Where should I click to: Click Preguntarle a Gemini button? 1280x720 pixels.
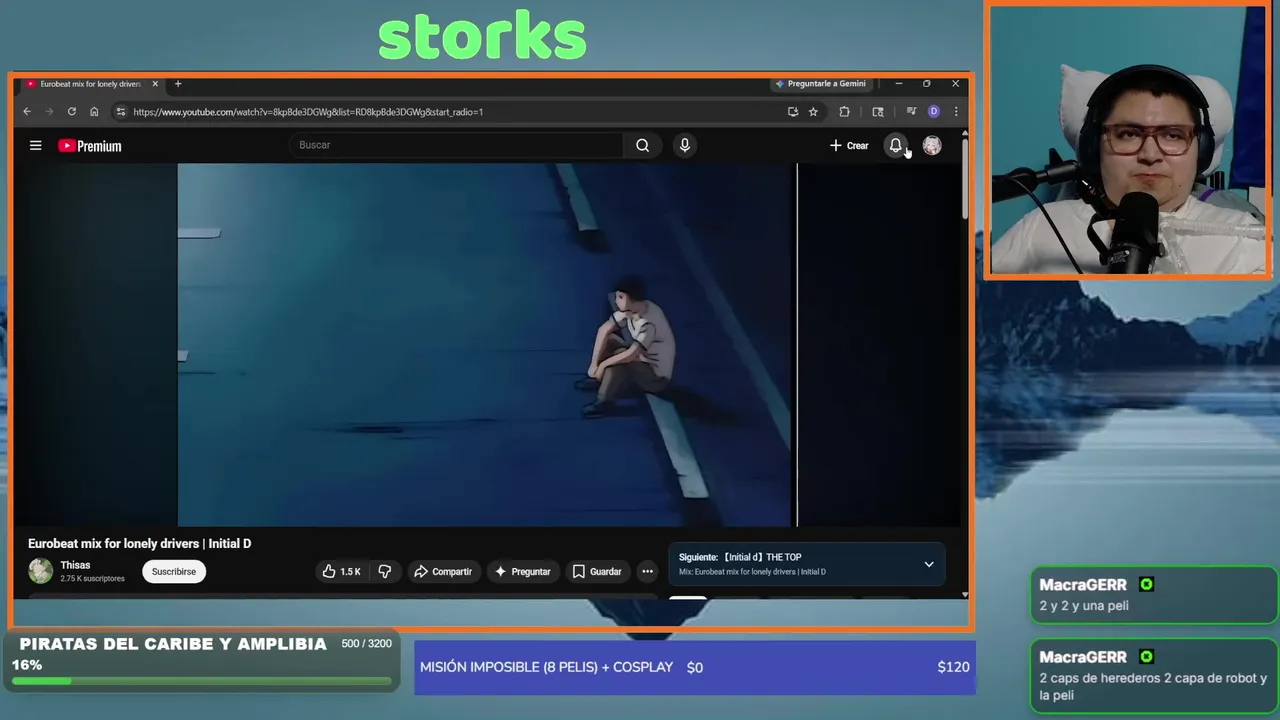point(821,84)
